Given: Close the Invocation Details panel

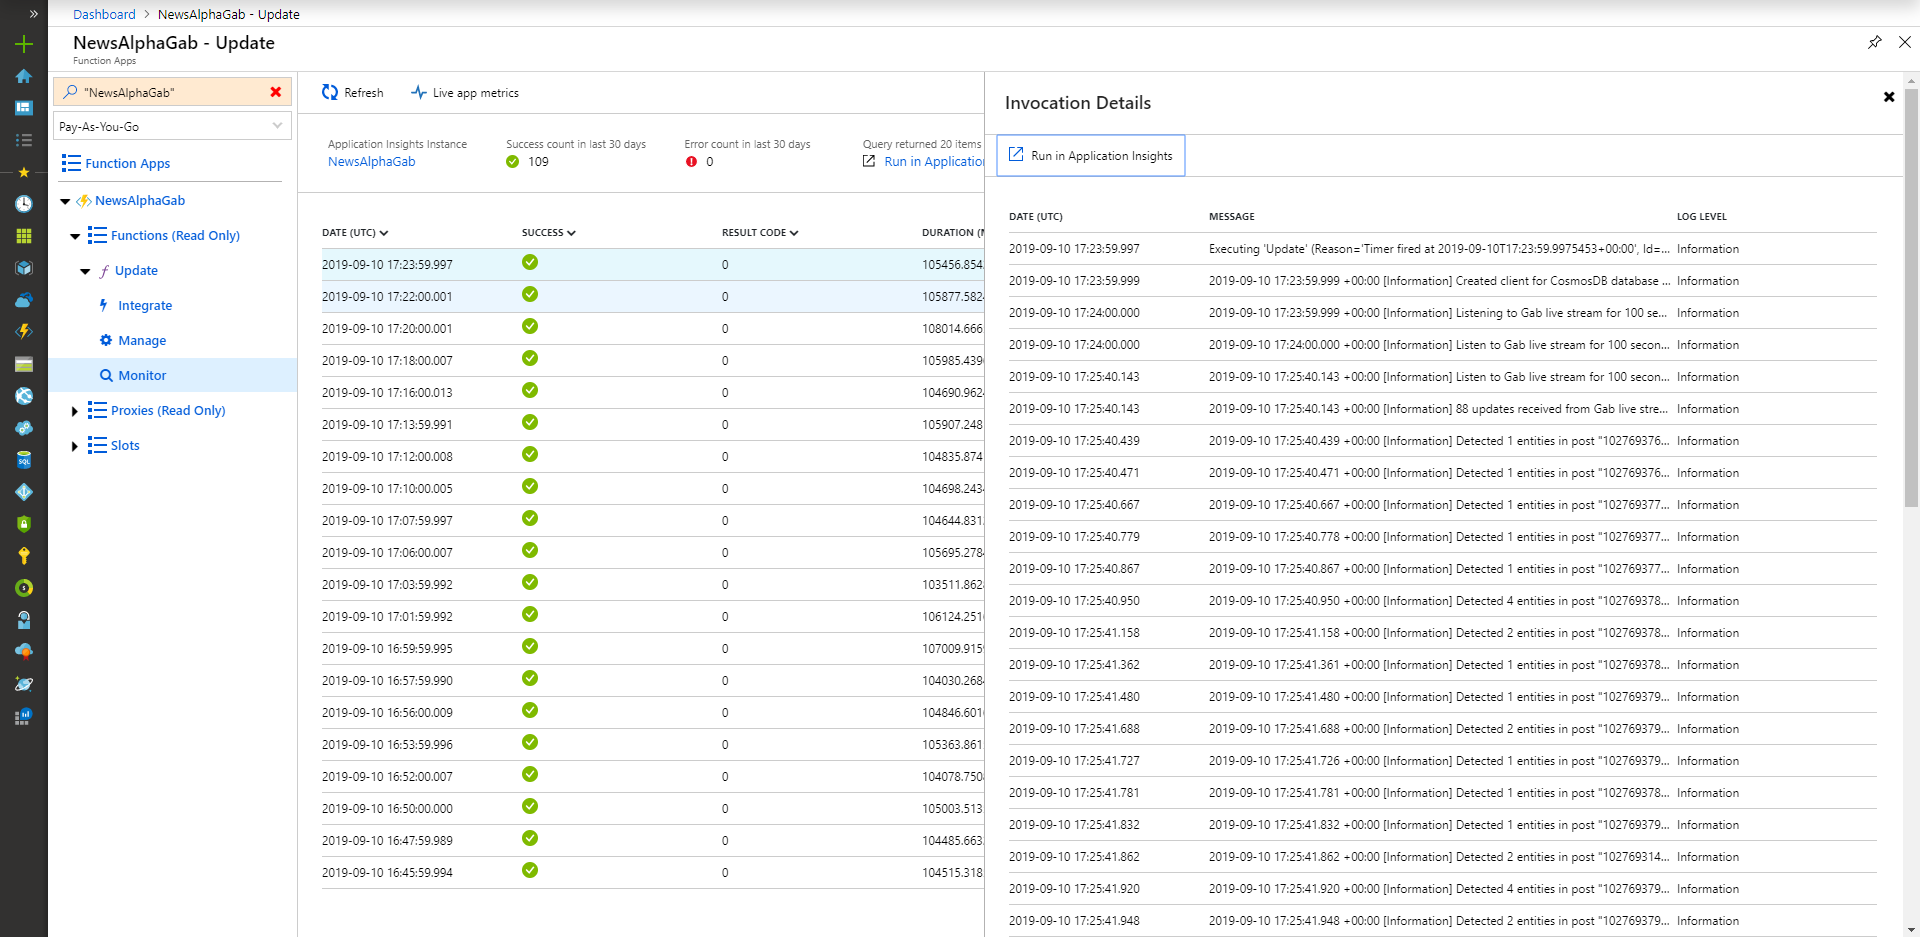Looking at the screenshot, I should [1889, 97].
